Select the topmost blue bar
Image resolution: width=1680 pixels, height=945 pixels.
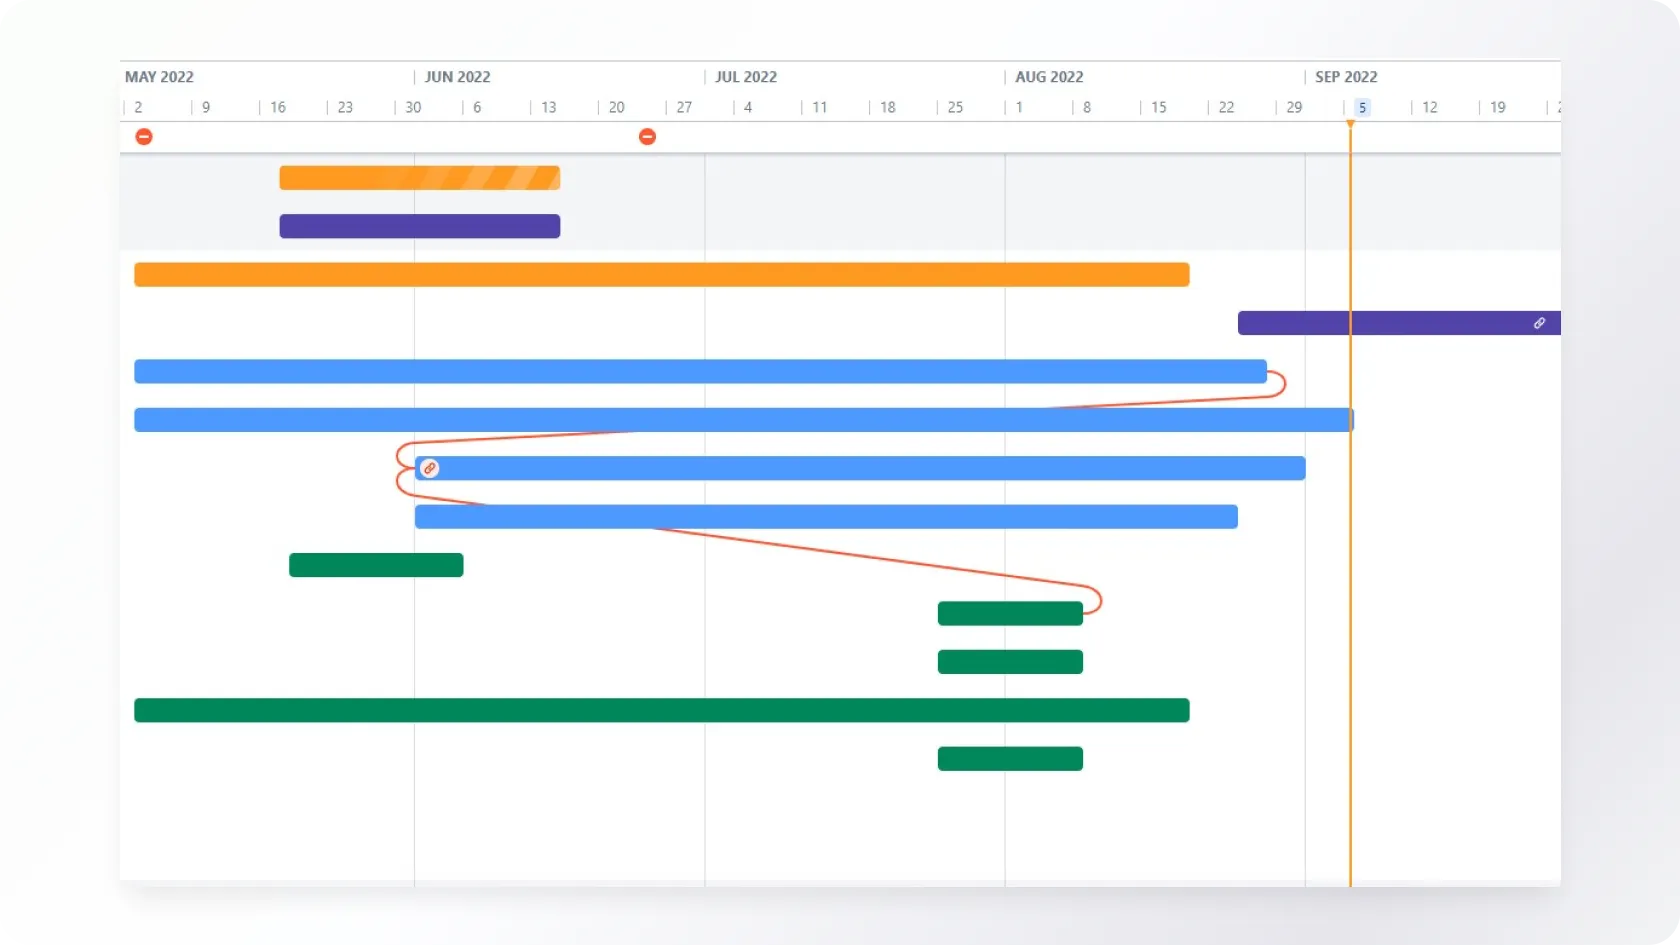[700, 371]
